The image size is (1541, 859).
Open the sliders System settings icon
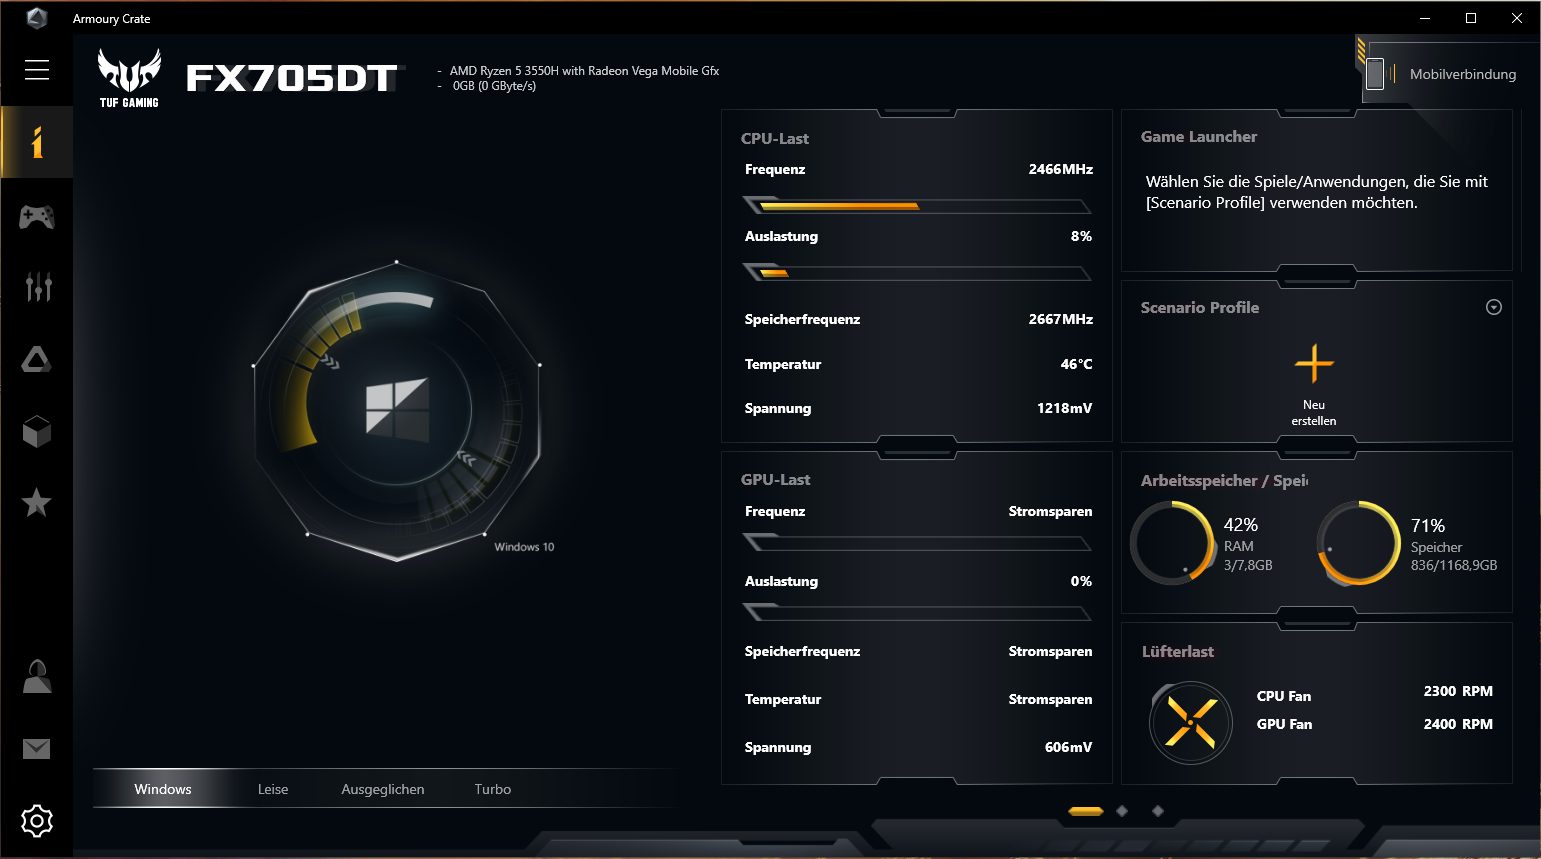pyautogui.click(x=38, y=287)
